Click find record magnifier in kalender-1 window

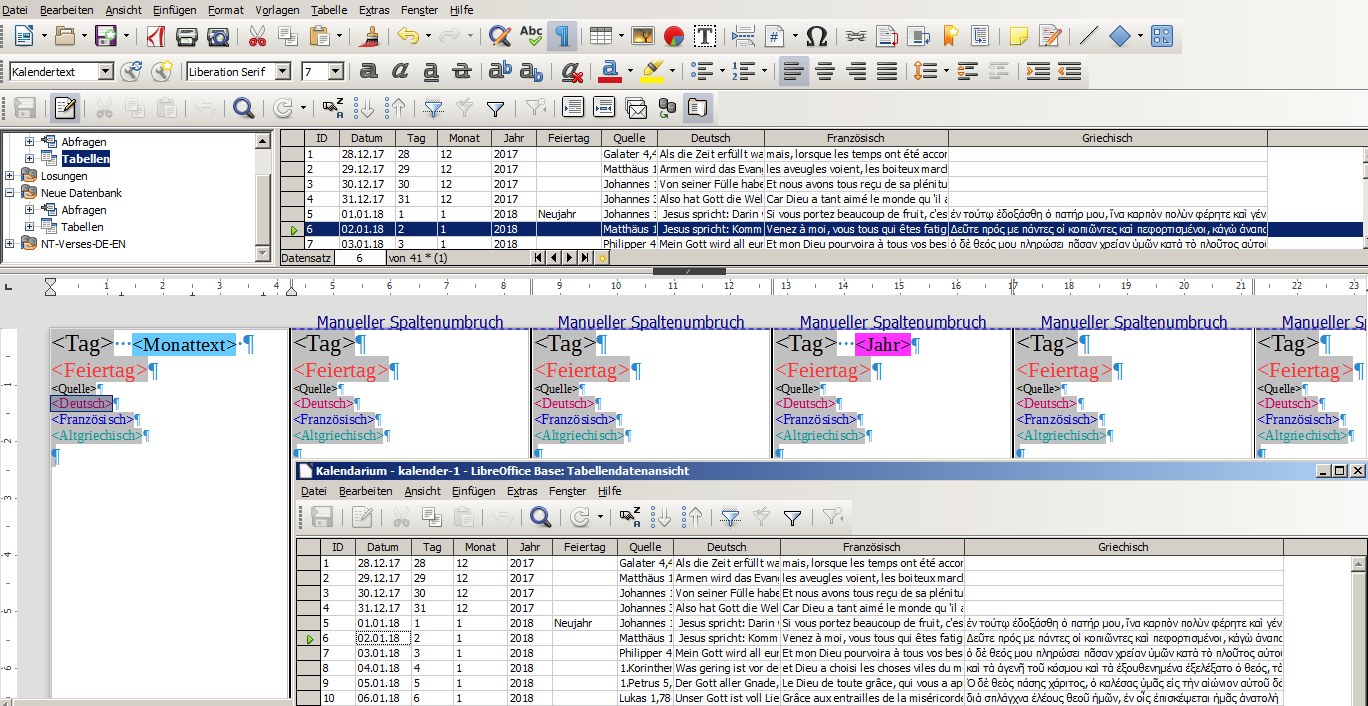click(541, 517)
